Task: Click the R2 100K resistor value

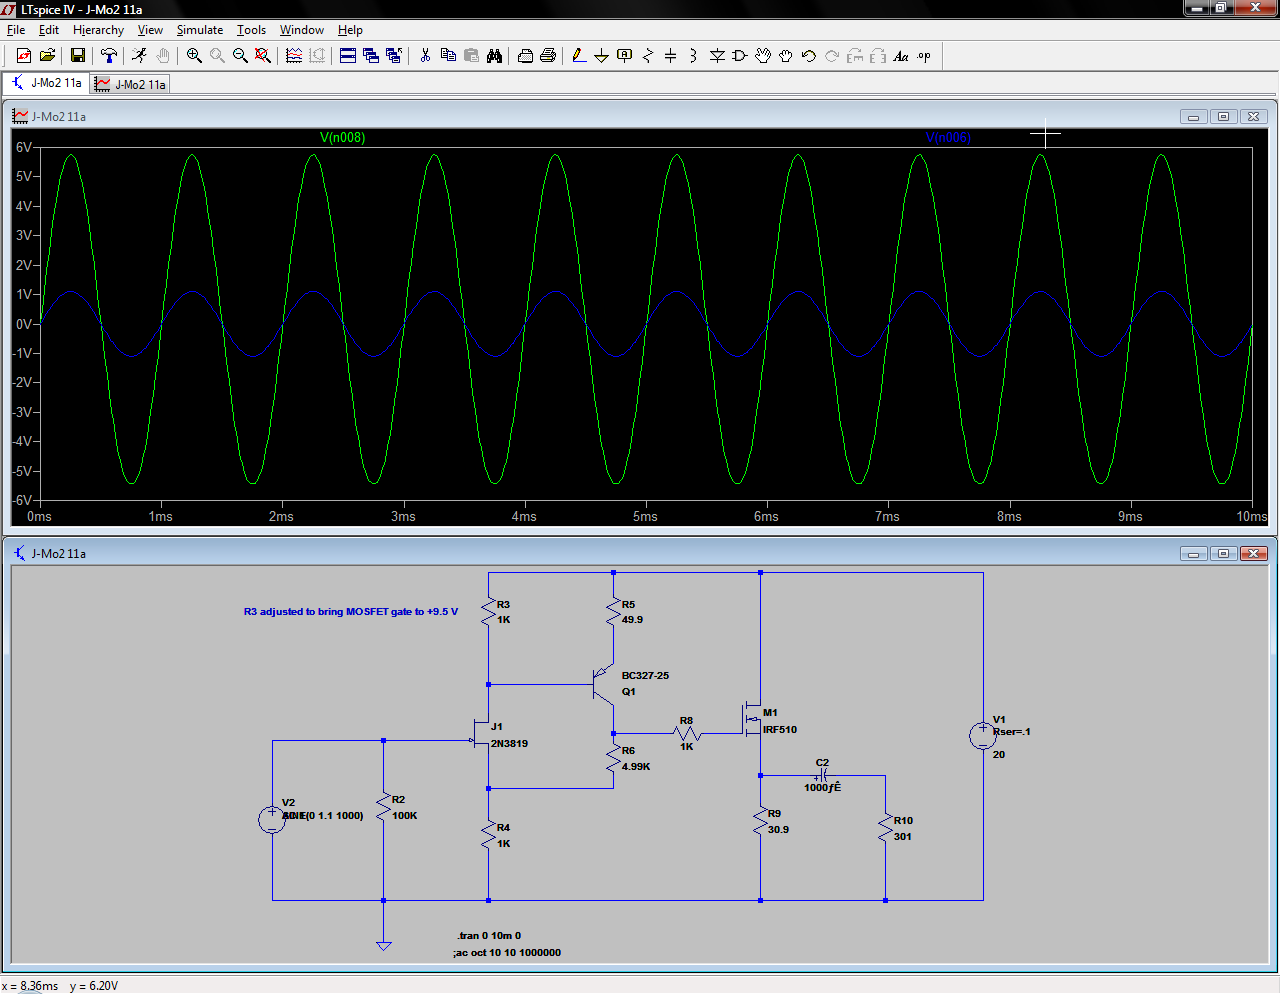Action: point(405,816)
